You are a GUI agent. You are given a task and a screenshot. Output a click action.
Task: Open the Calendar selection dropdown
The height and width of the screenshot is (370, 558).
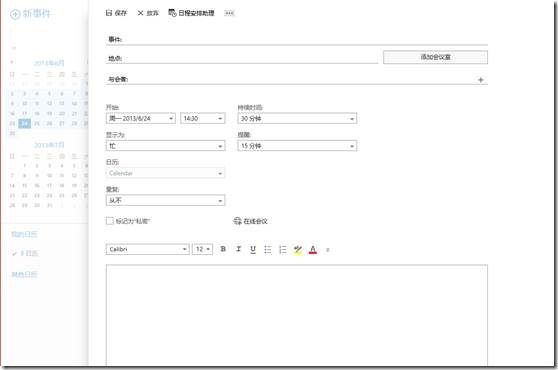165,173
